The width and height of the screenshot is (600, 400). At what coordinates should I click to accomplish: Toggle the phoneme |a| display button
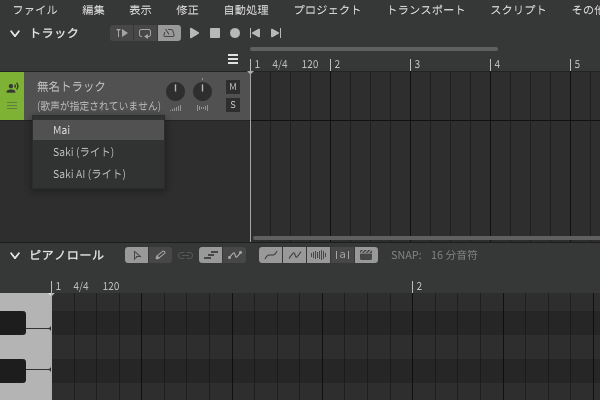[342, 255]
